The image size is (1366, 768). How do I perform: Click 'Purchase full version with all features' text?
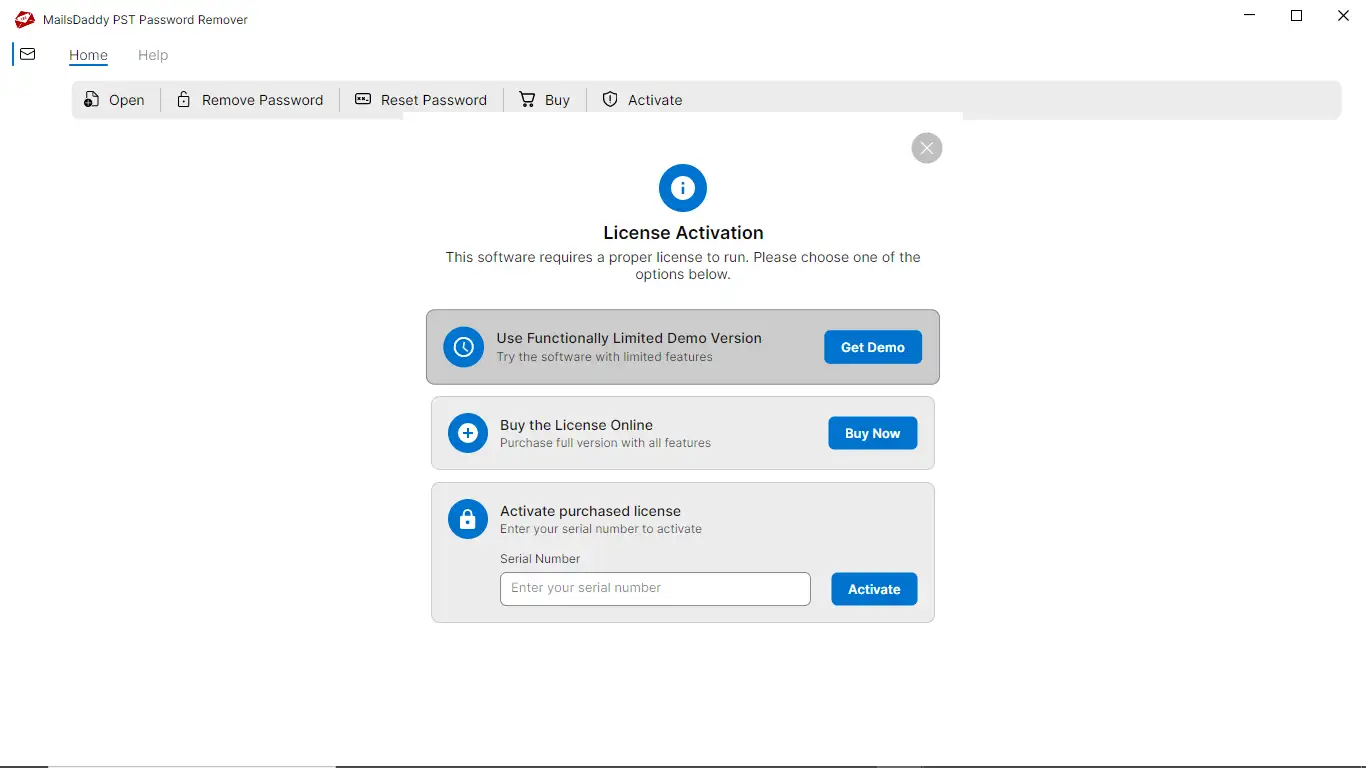pyautogui.click(x=605, y=443)
